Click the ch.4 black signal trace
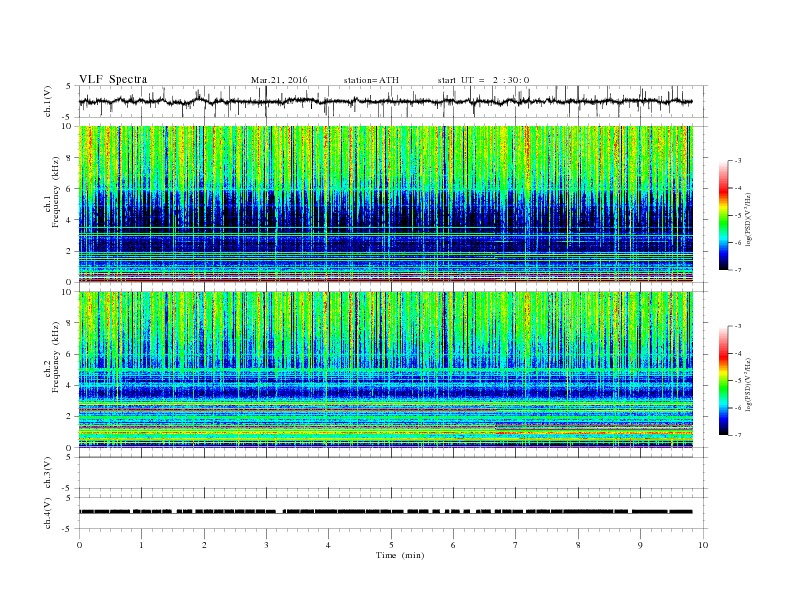Screen dimensions: 792x612 tap(386, 512)
